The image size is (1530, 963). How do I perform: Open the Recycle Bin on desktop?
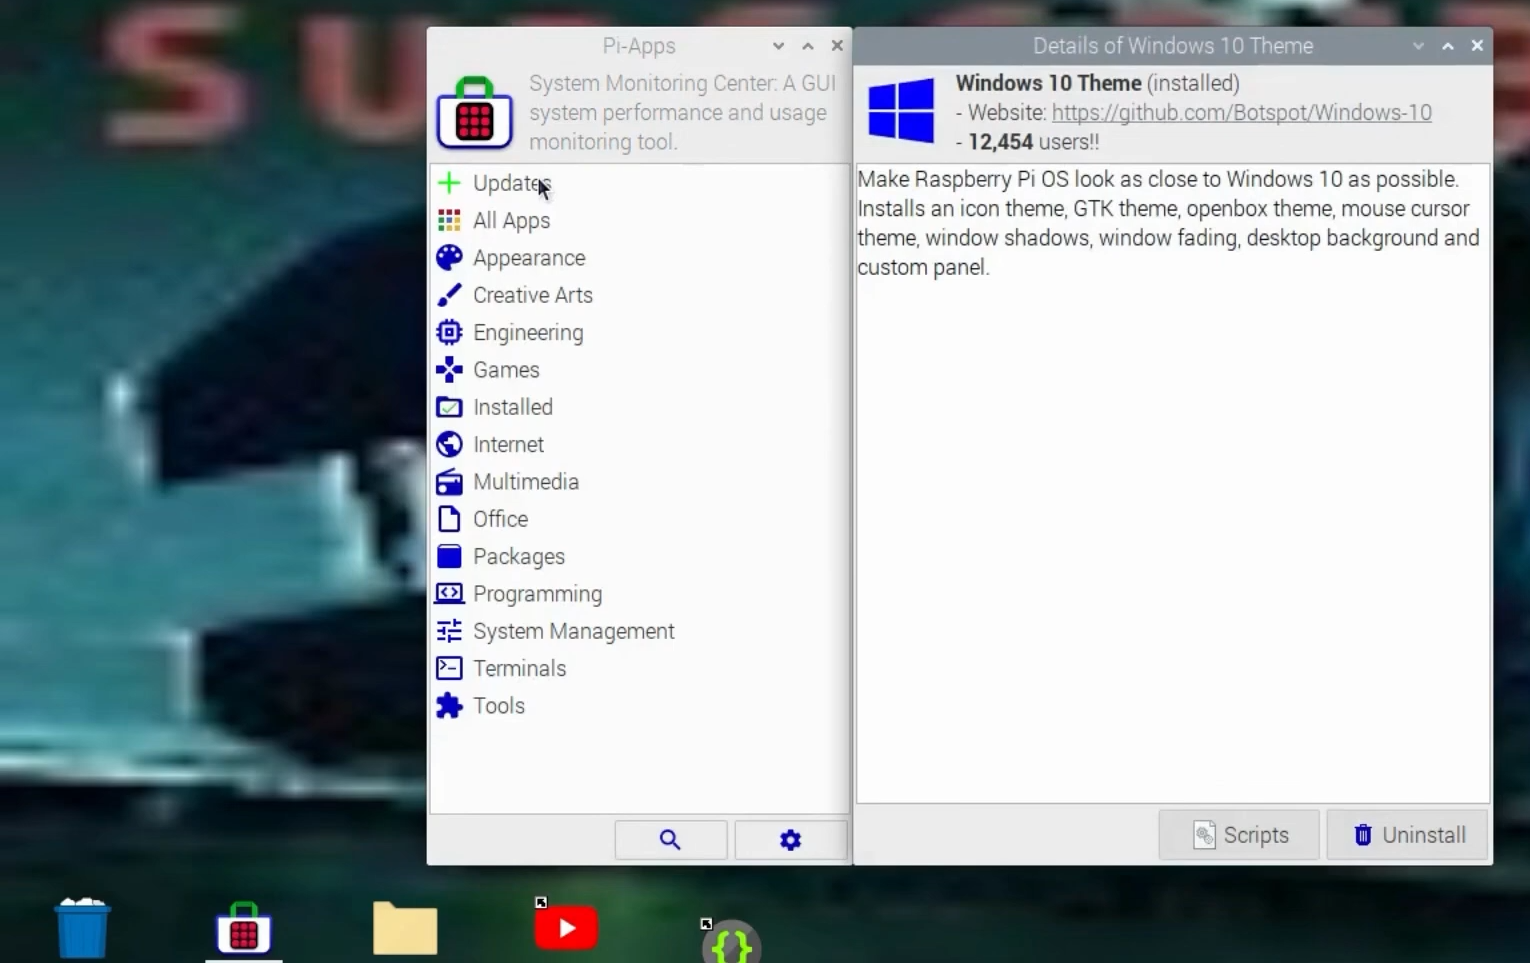pyautogui.click(x=82, y=926)
